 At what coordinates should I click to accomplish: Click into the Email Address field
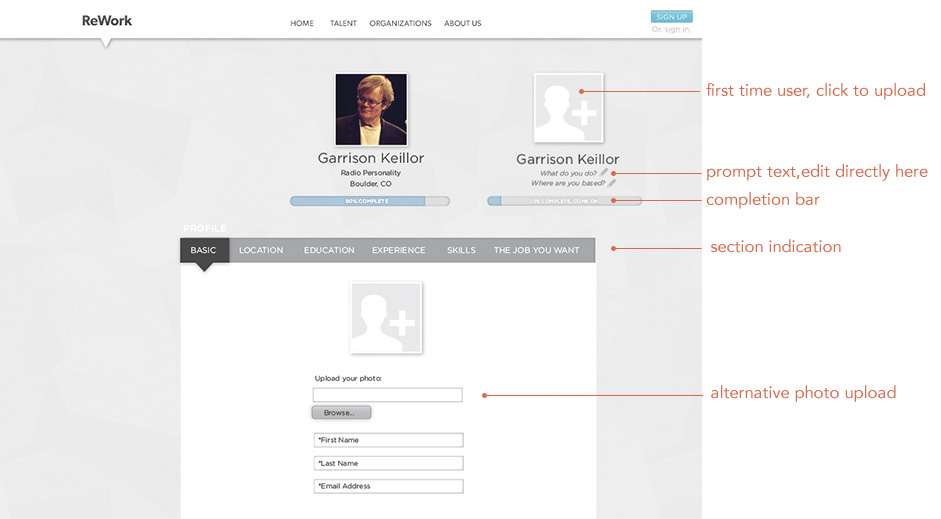(x=388, y=486)
